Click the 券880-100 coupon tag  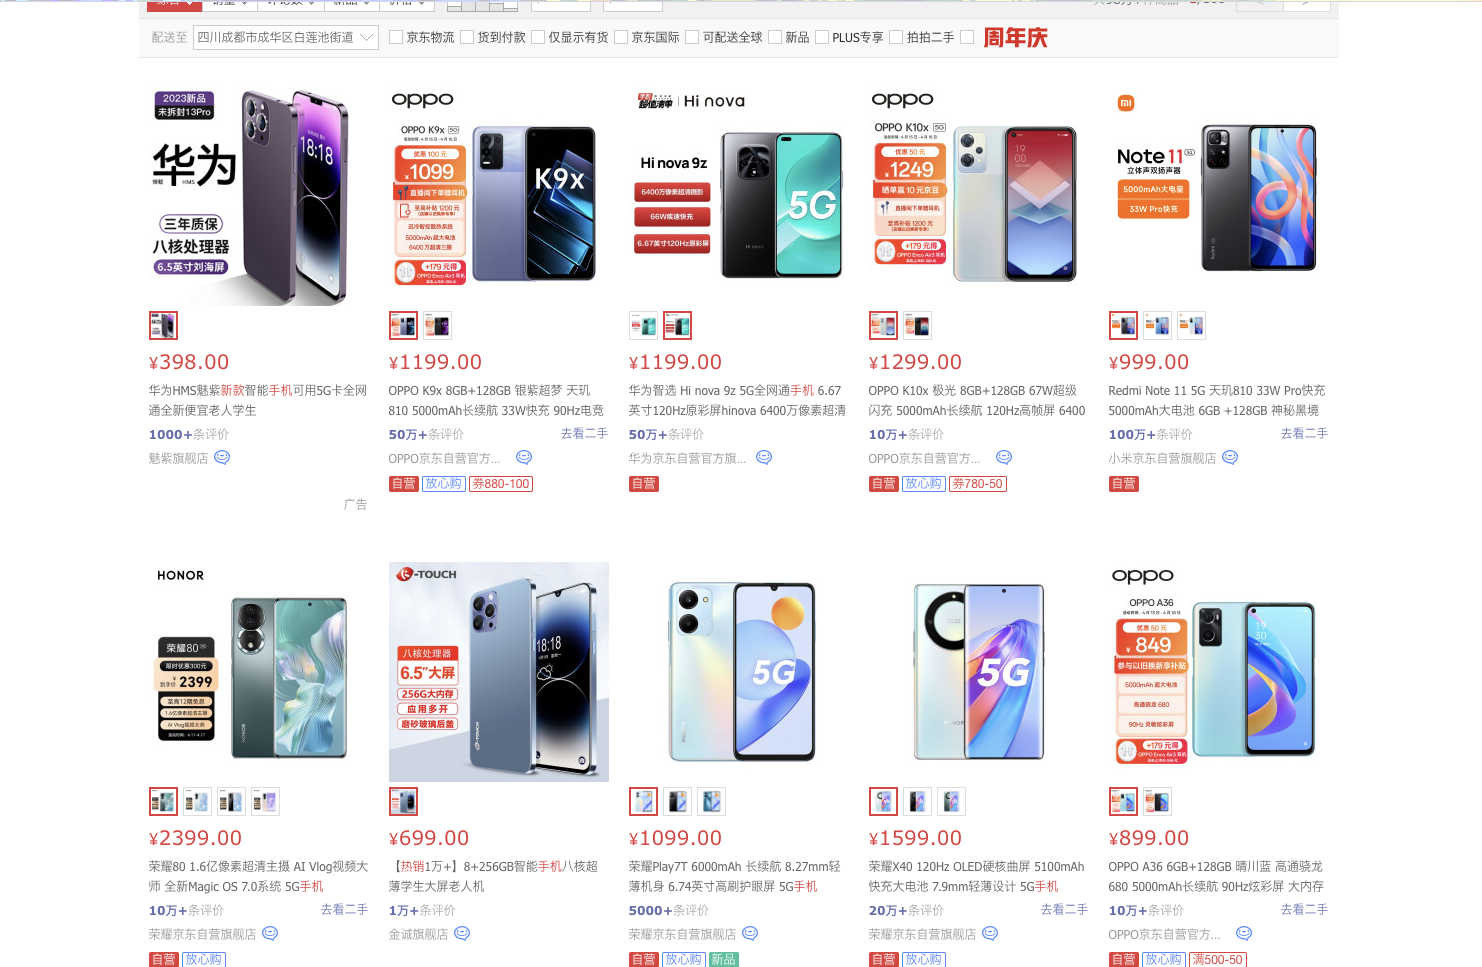pos(501,484)
